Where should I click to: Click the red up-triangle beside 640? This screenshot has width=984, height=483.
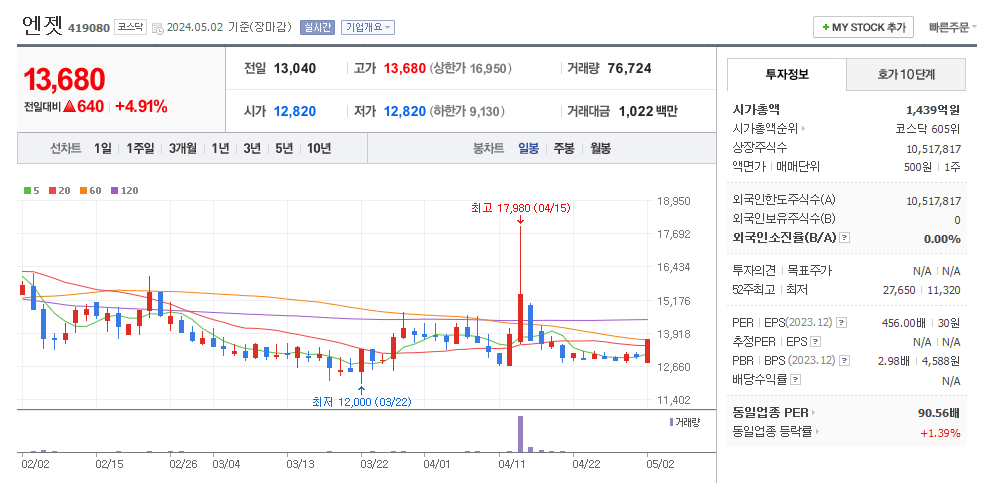69,107
